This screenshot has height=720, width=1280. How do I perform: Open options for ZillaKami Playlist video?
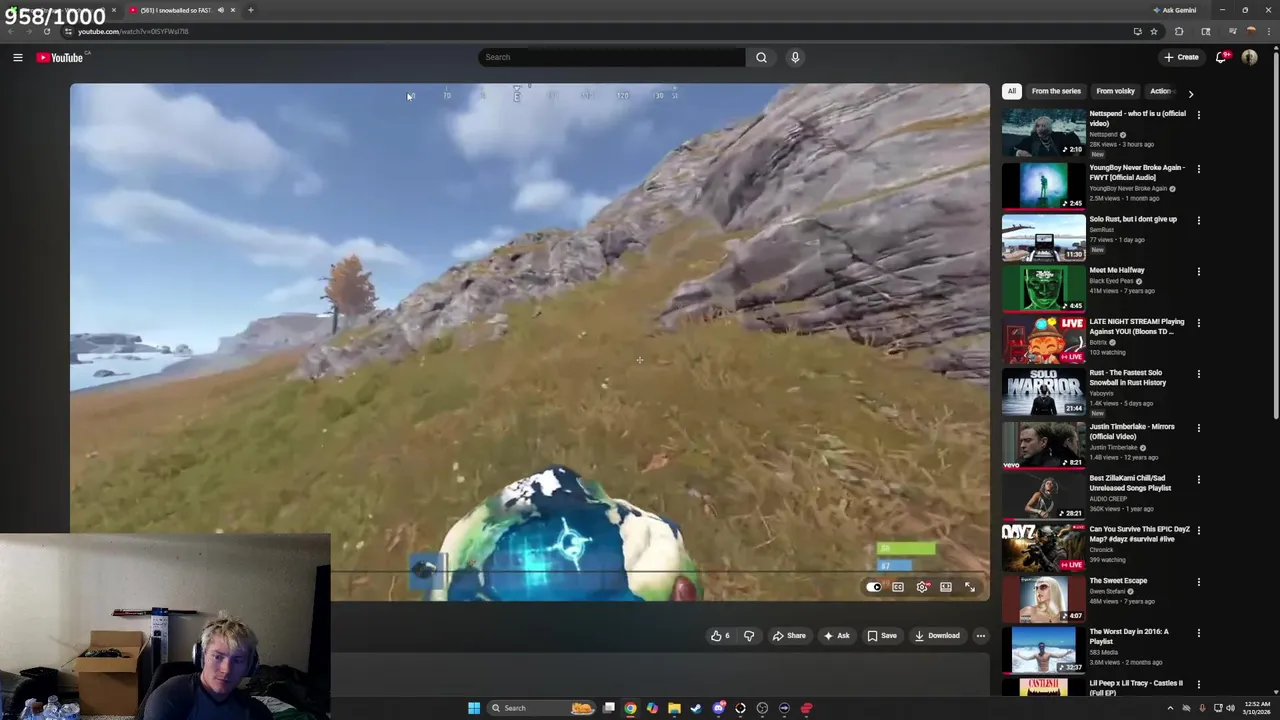tap(1199, 479)
